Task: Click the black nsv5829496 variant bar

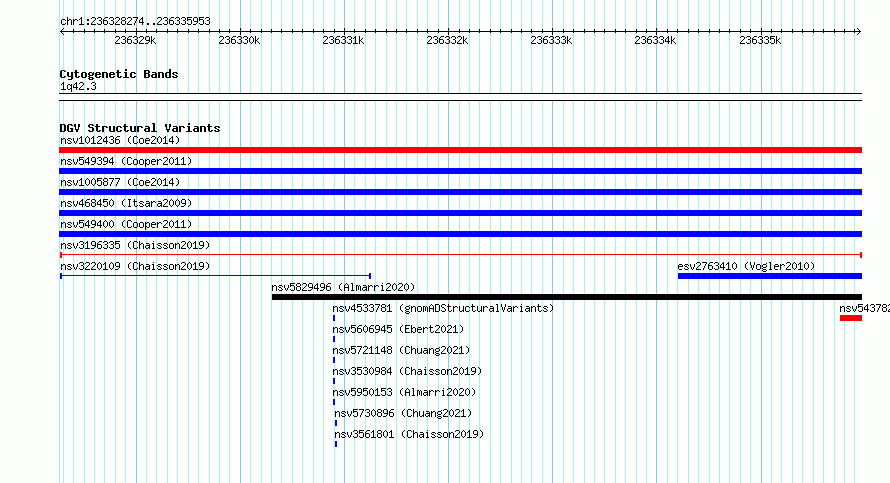Action: click(x=567, y=297)
